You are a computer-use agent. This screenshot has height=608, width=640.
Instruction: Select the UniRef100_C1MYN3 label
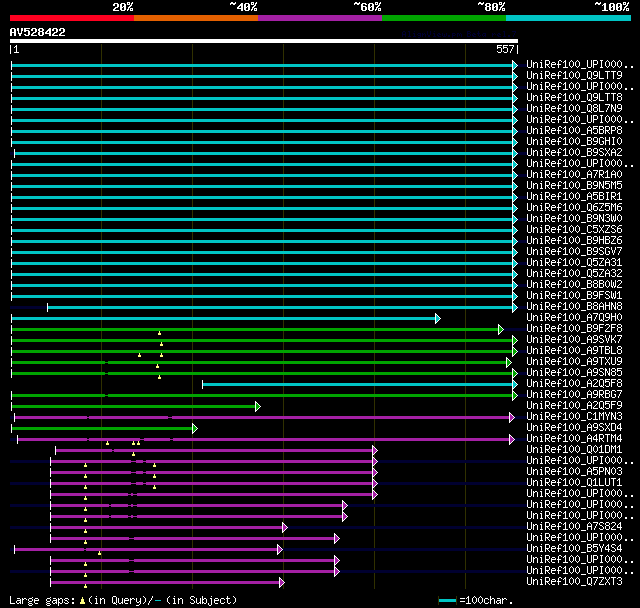pyautogui.click(x=574, y=417)
